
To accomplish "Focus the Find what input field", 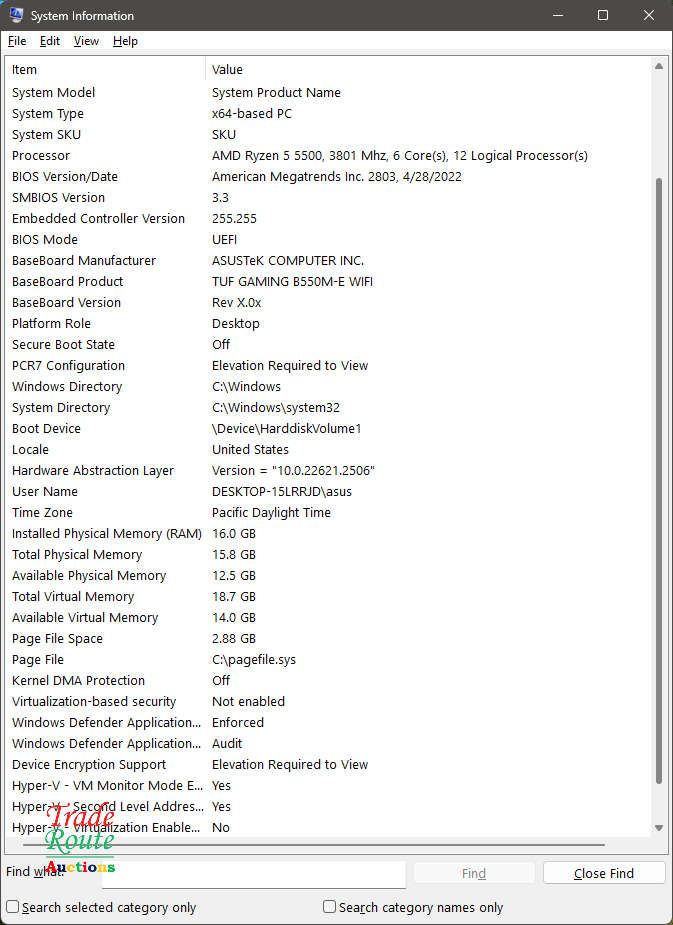I will click(254, 873).
